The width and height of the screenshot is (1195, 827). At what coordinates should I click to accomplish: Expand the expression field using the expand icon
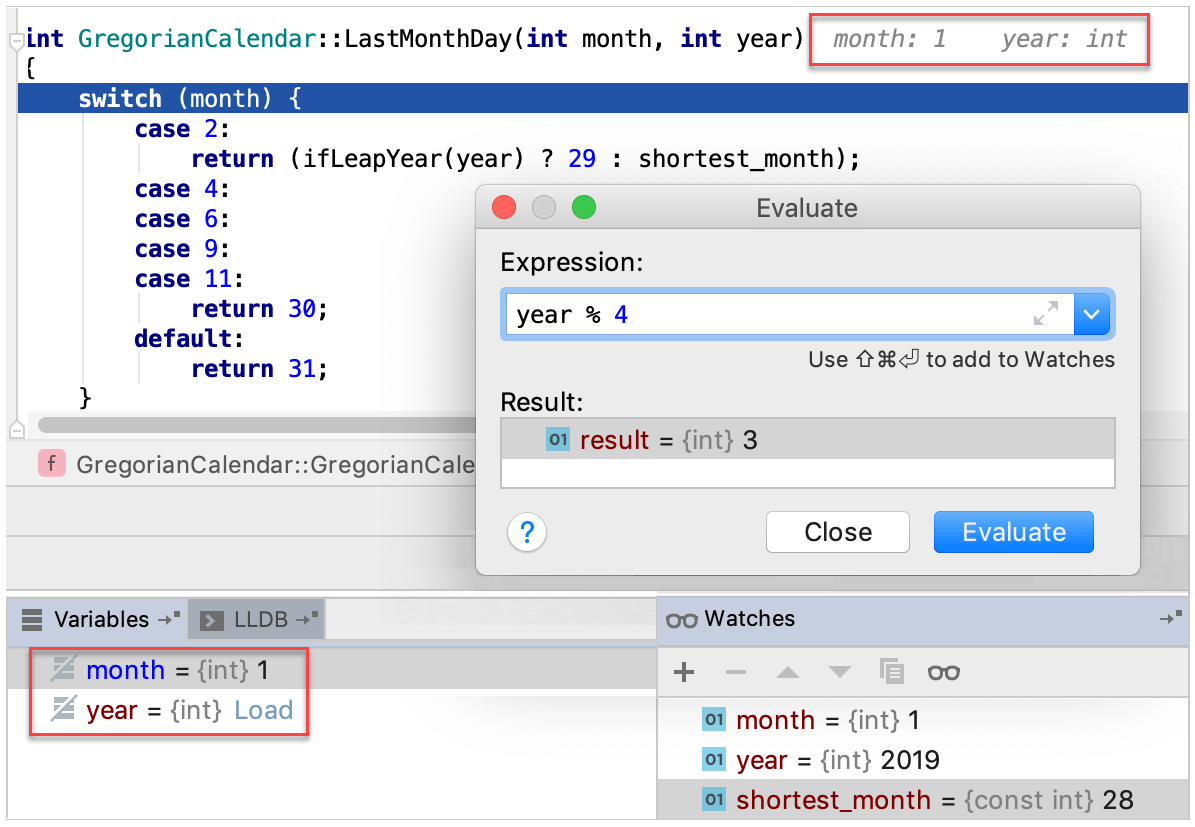[x=1046, y=315]
